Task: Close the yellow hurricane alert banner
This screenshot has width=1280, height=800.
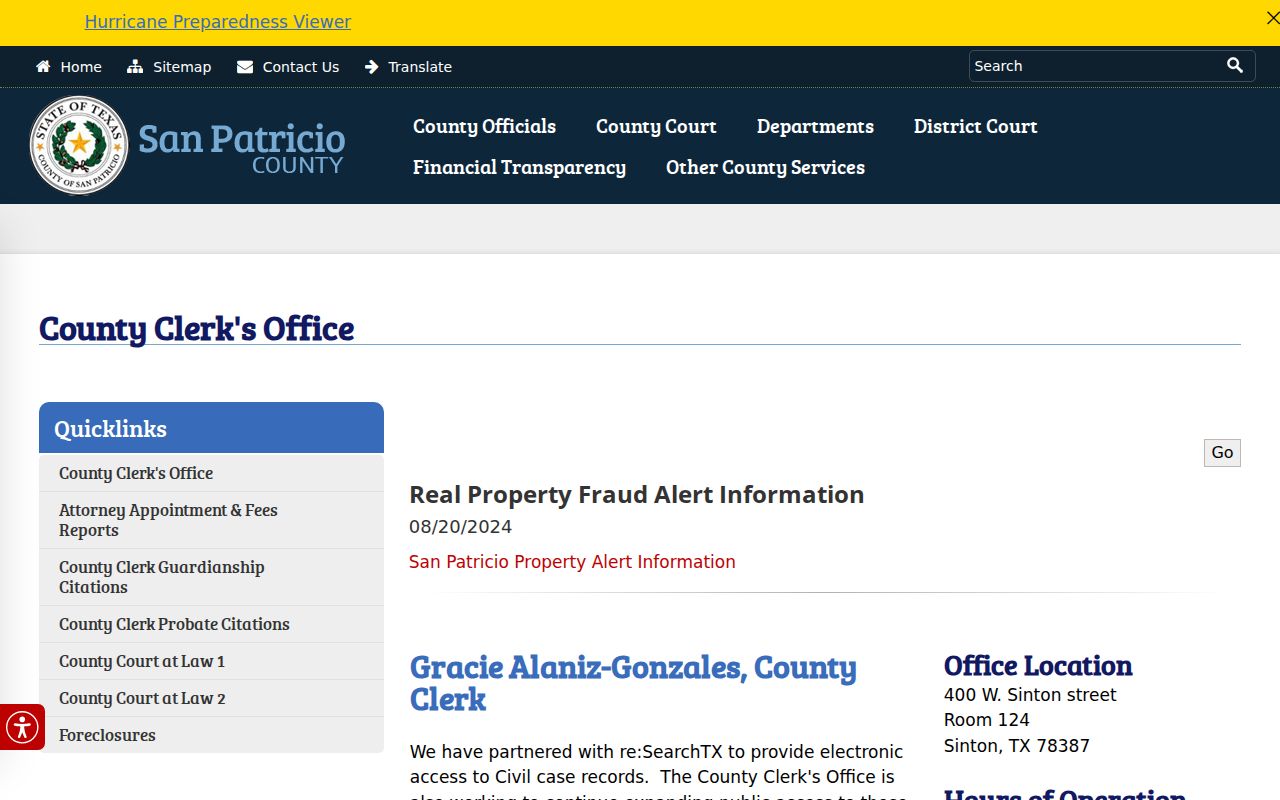Action: (x=1272, y=18)
